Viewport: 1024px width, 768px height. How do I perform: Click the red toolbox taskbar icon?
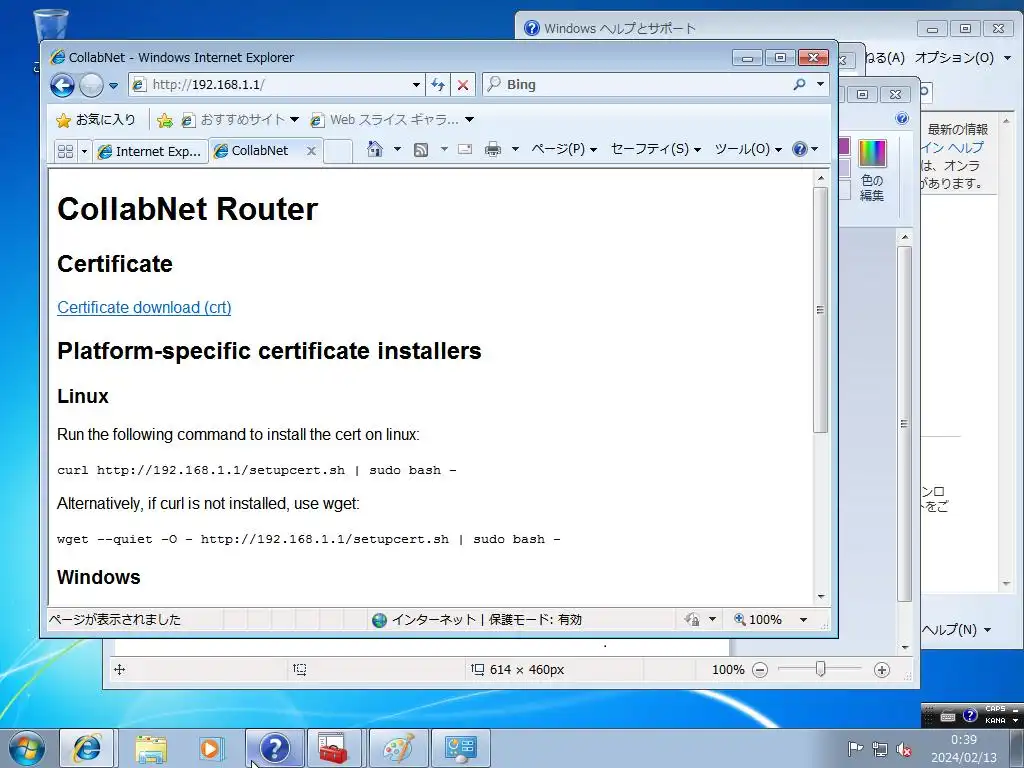334,748
